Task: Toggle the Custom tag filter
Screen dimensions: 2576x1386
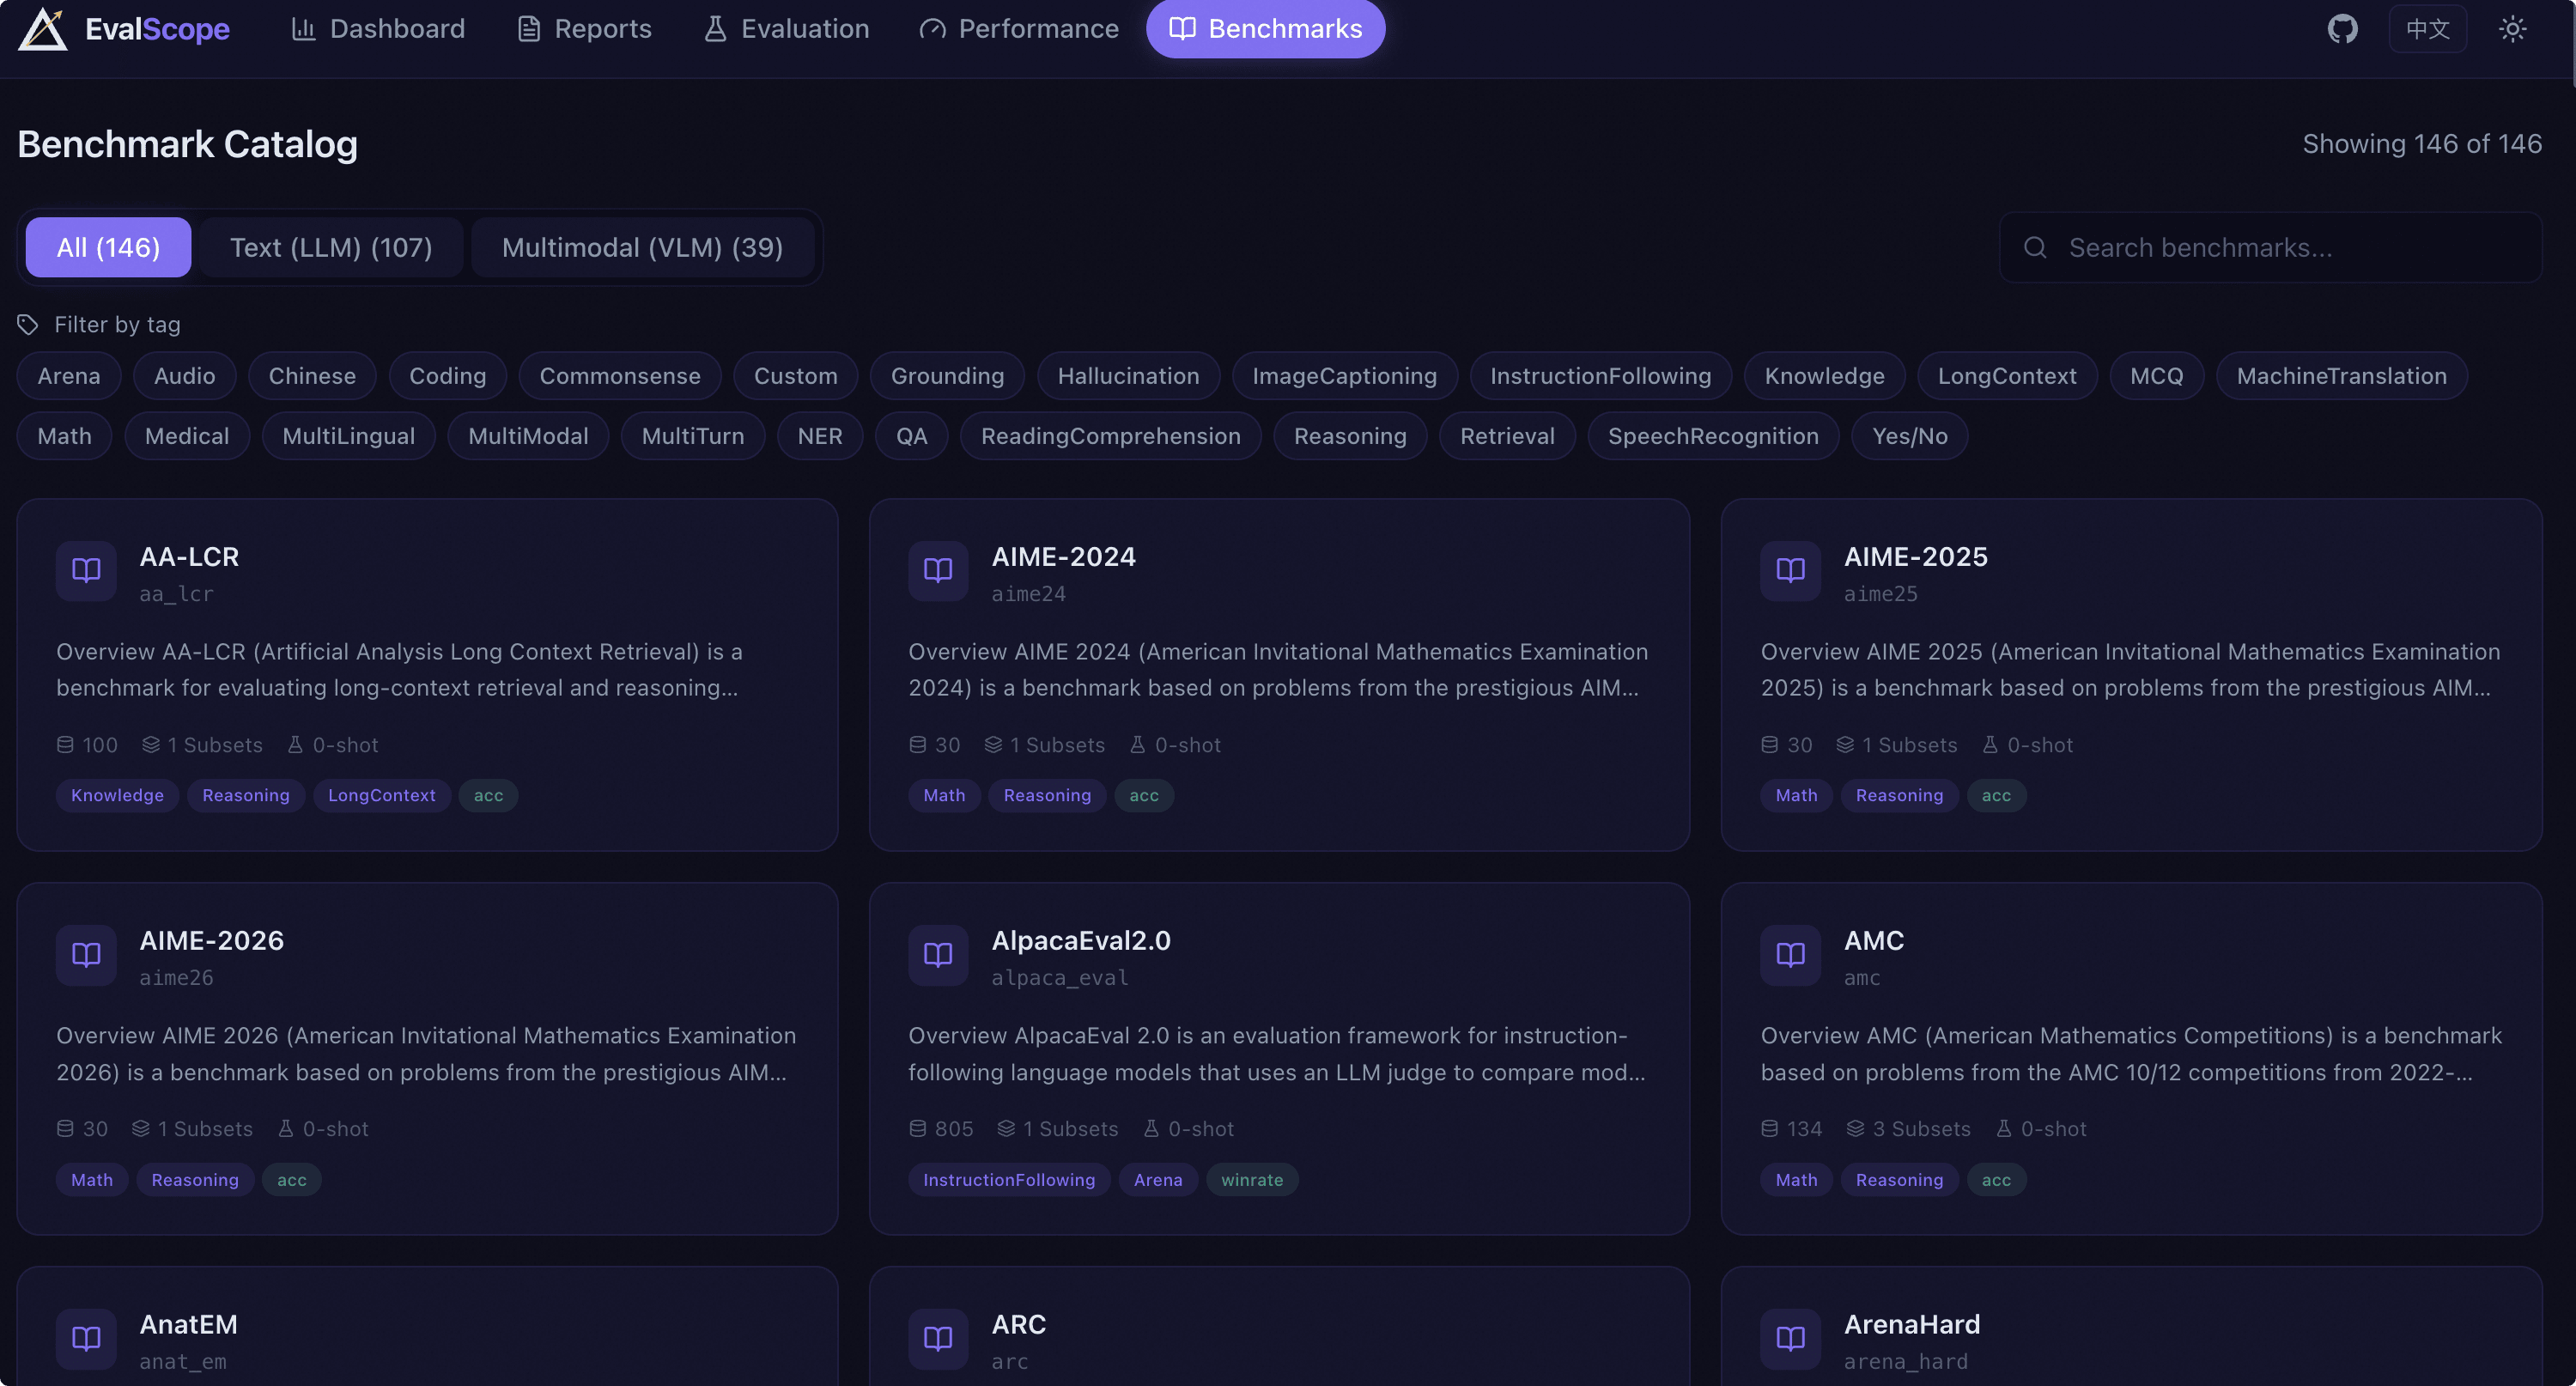Action: [796, 376]
